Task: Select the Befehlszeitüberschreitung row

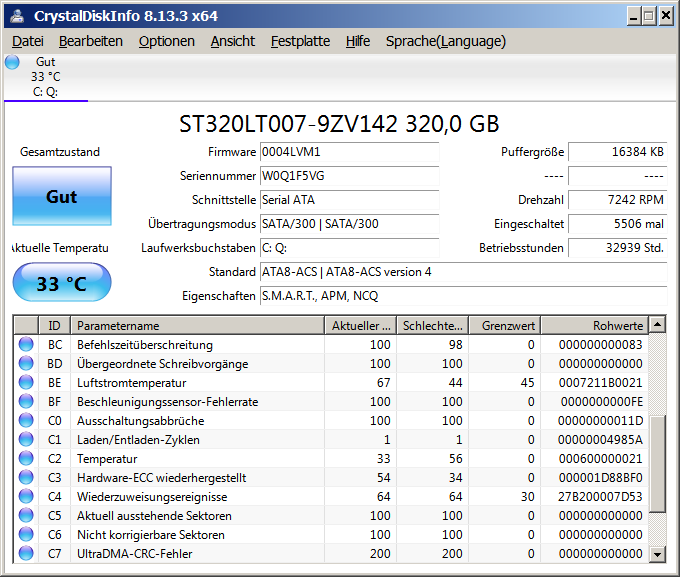Action: pyautogui.click(x=331, y=344)
